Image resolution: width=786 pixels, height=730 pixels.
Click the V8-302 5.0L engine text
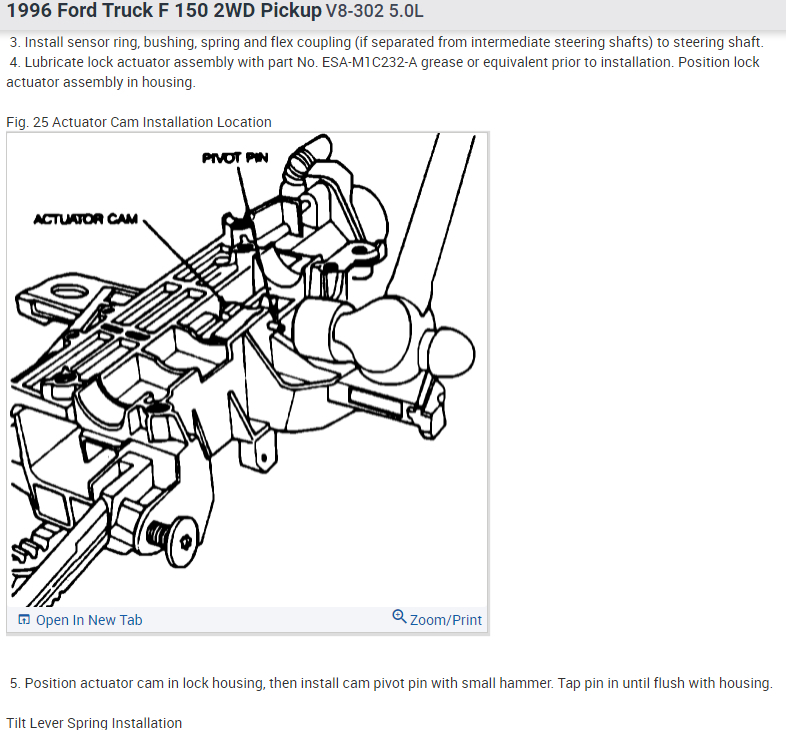(x=374, y=11)
